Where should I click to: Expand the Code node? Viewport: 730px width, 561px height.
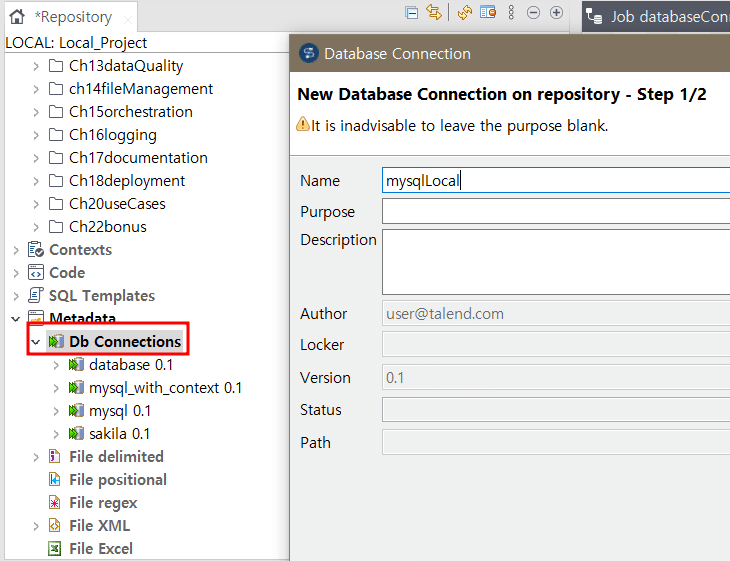tap(16, 273)
